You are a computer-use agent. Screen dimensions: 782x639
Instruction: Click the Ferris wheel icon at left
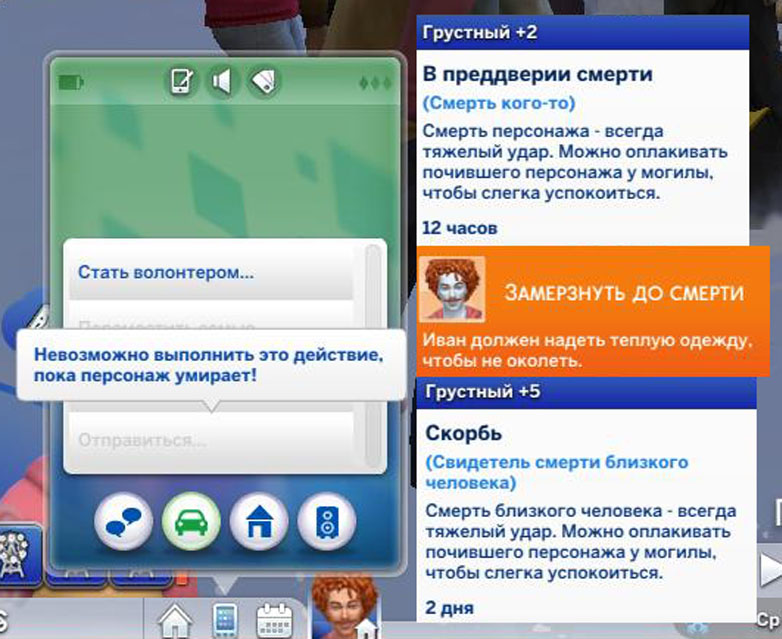[18, 556]
